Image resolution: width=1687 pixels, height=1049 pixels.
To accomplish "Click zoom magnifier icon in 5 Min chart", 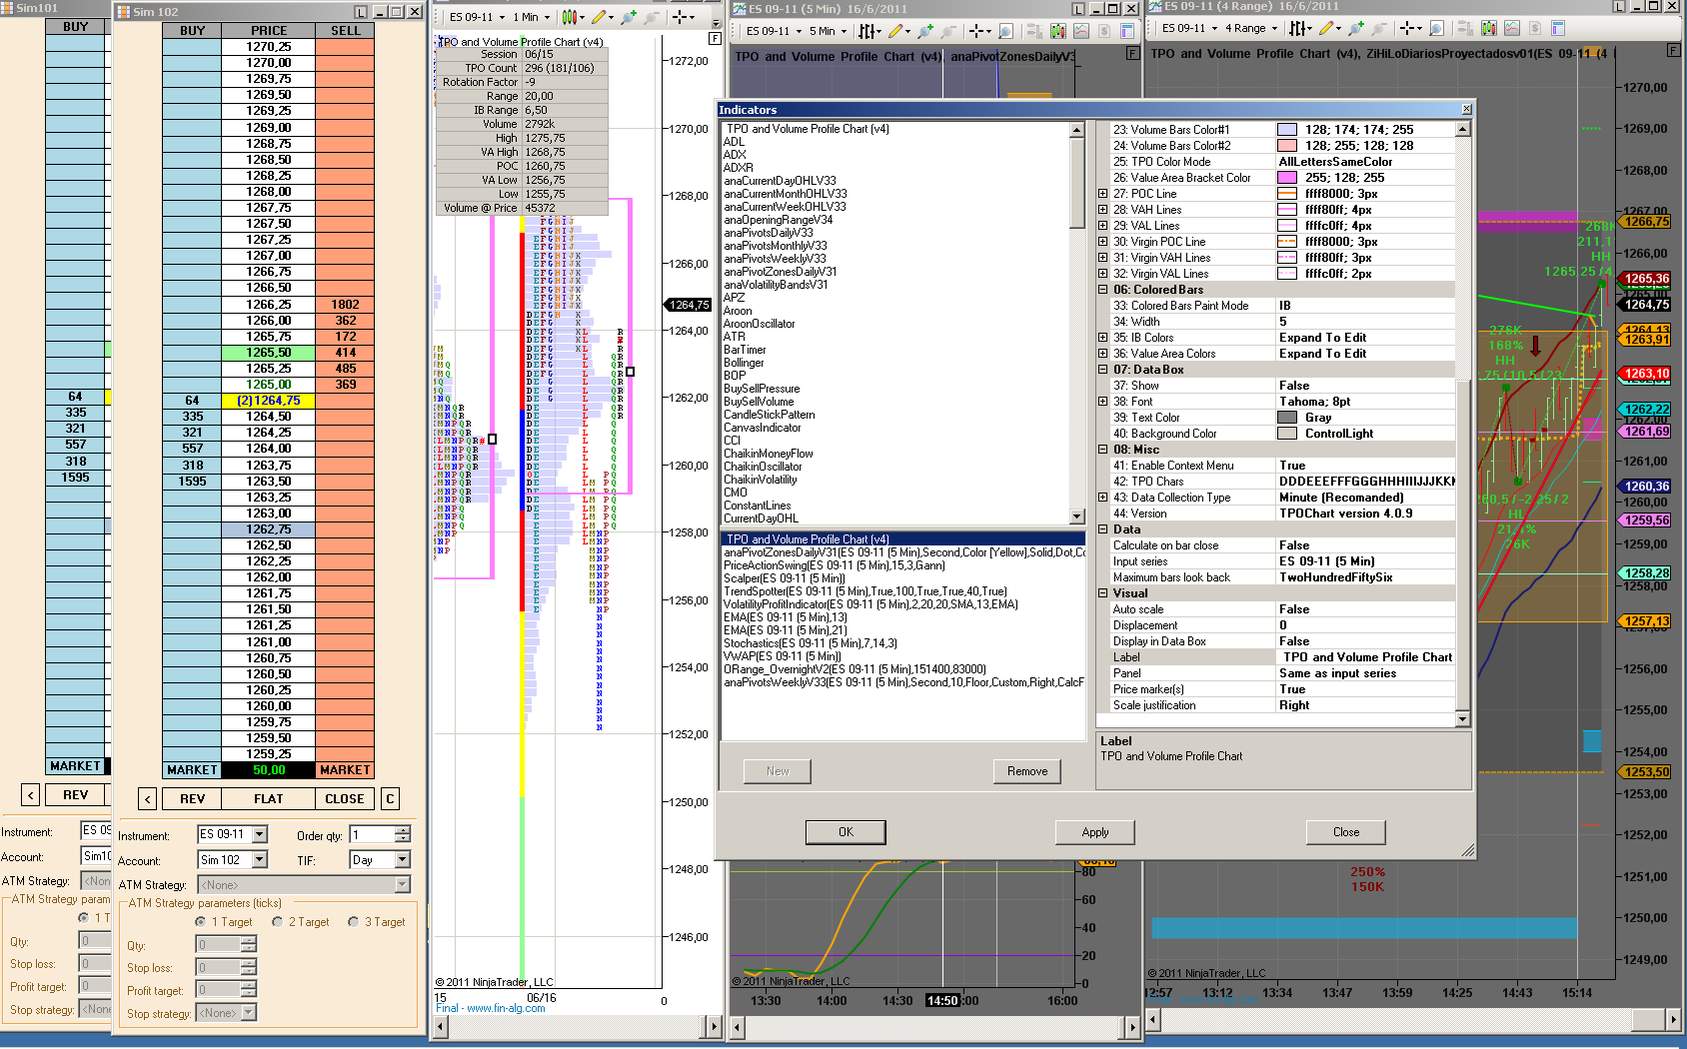I will [x=1006, y=31].
